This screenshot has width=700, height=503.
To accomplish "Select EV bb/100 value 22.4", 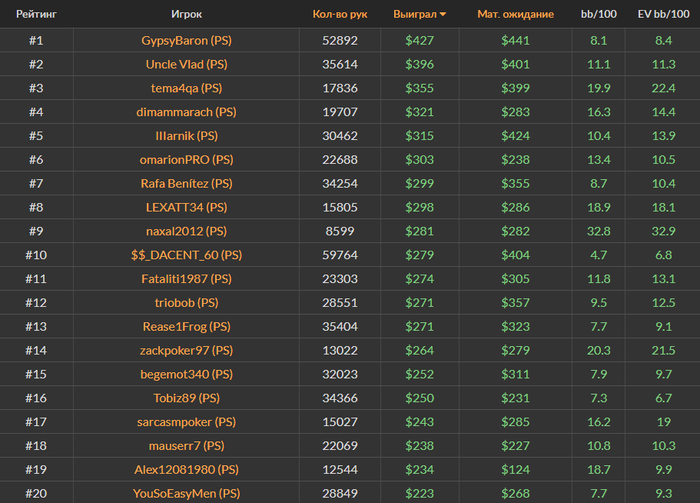I will (x=663, y=88).
